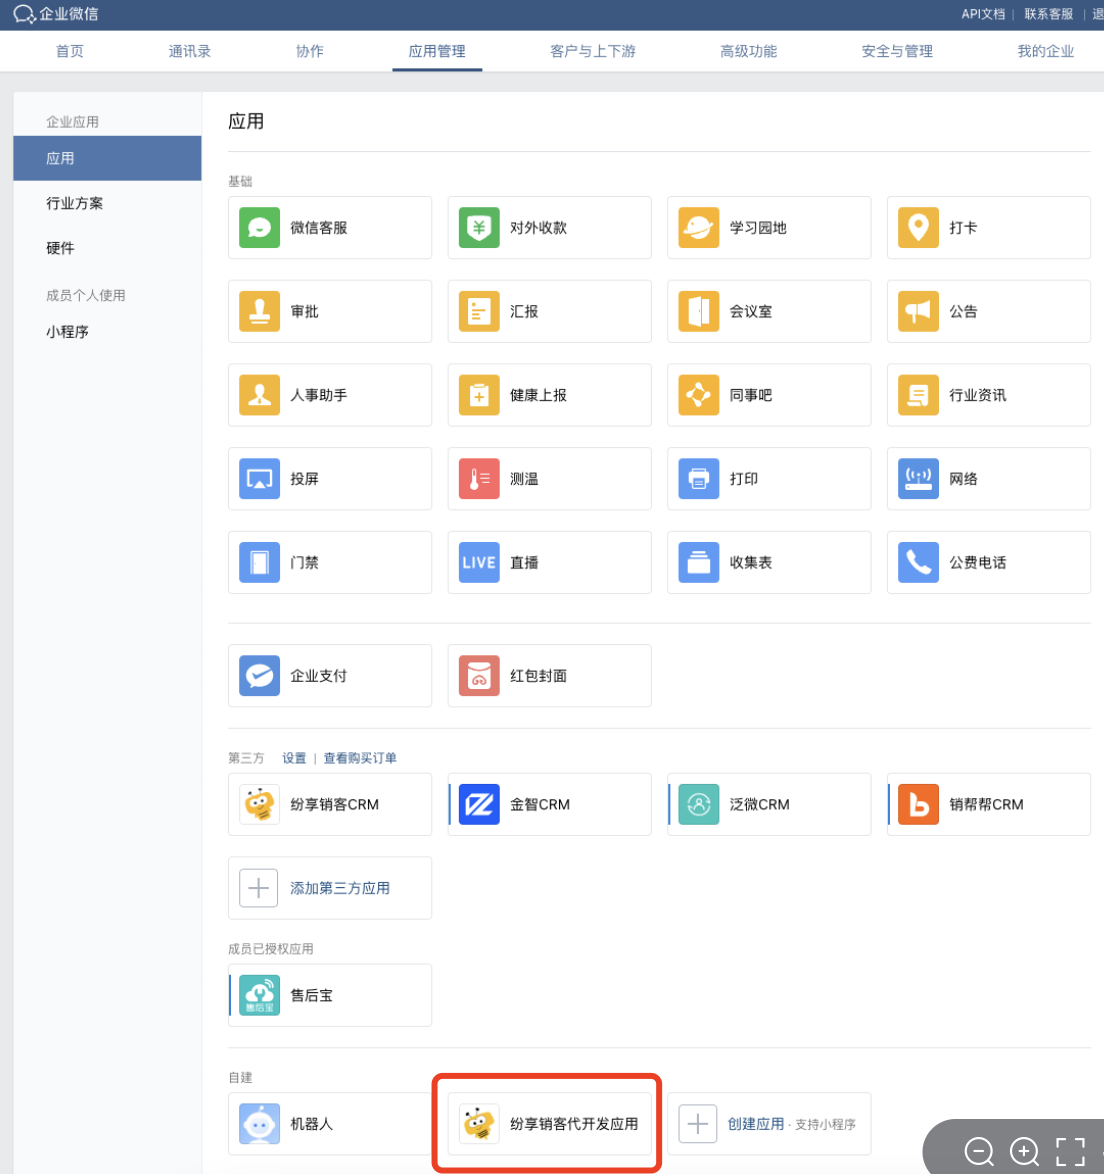The height and width of the screenshot is (1174, 1104).
Task: Click the plus icon beside 创建应用
Action: [x=698, y=1125]
